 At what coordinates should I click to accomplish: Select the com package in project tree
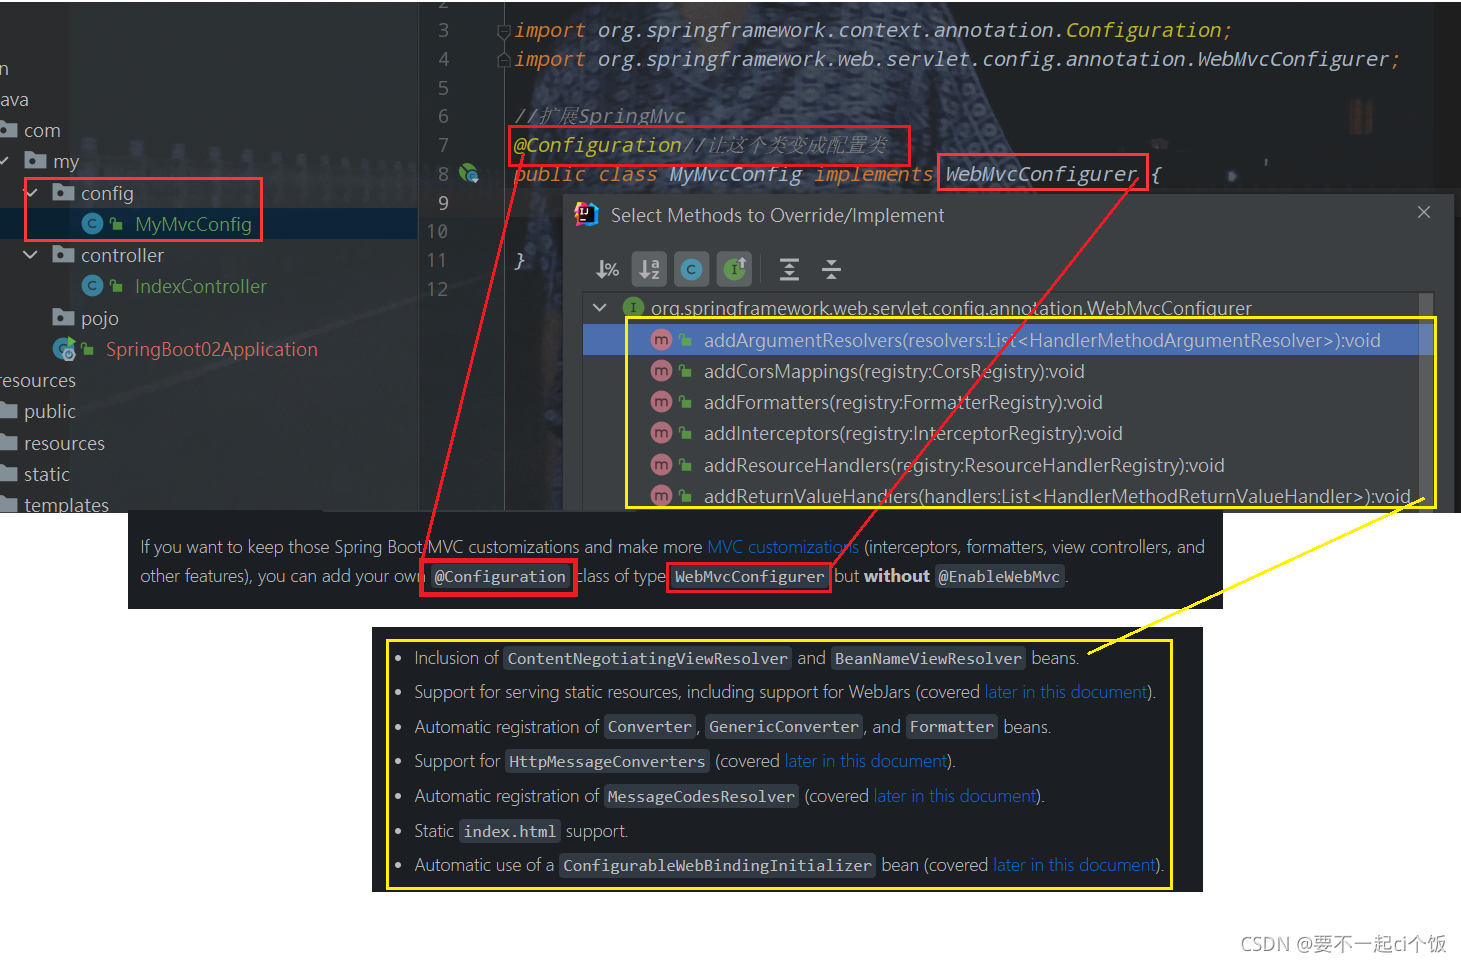(x=42, y=130)
